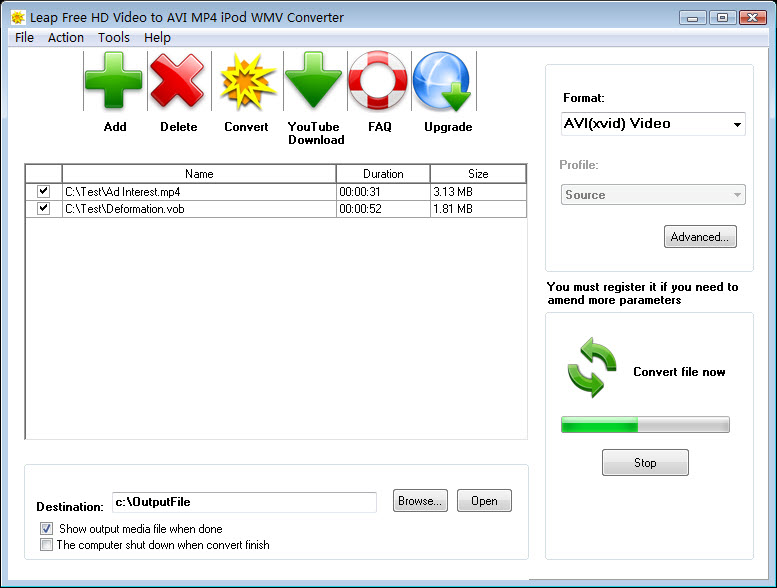Viewport: 777px width, 588px height.
Task: Click the green arrows Convert file now icon
Action: (x=592, y=368)
